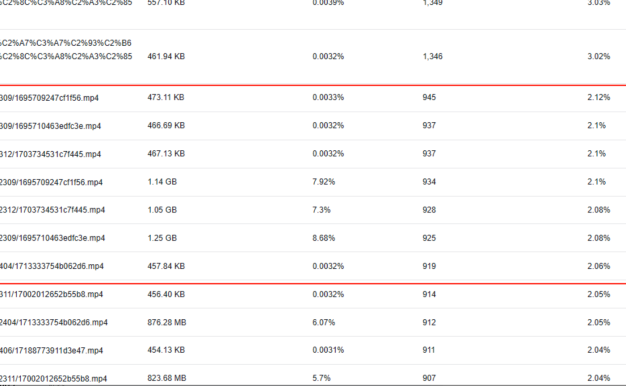Click file path 309/1695709247cf1f56.mp4
Viewport: 626px width, 386px height.
[x=49, y=98]
